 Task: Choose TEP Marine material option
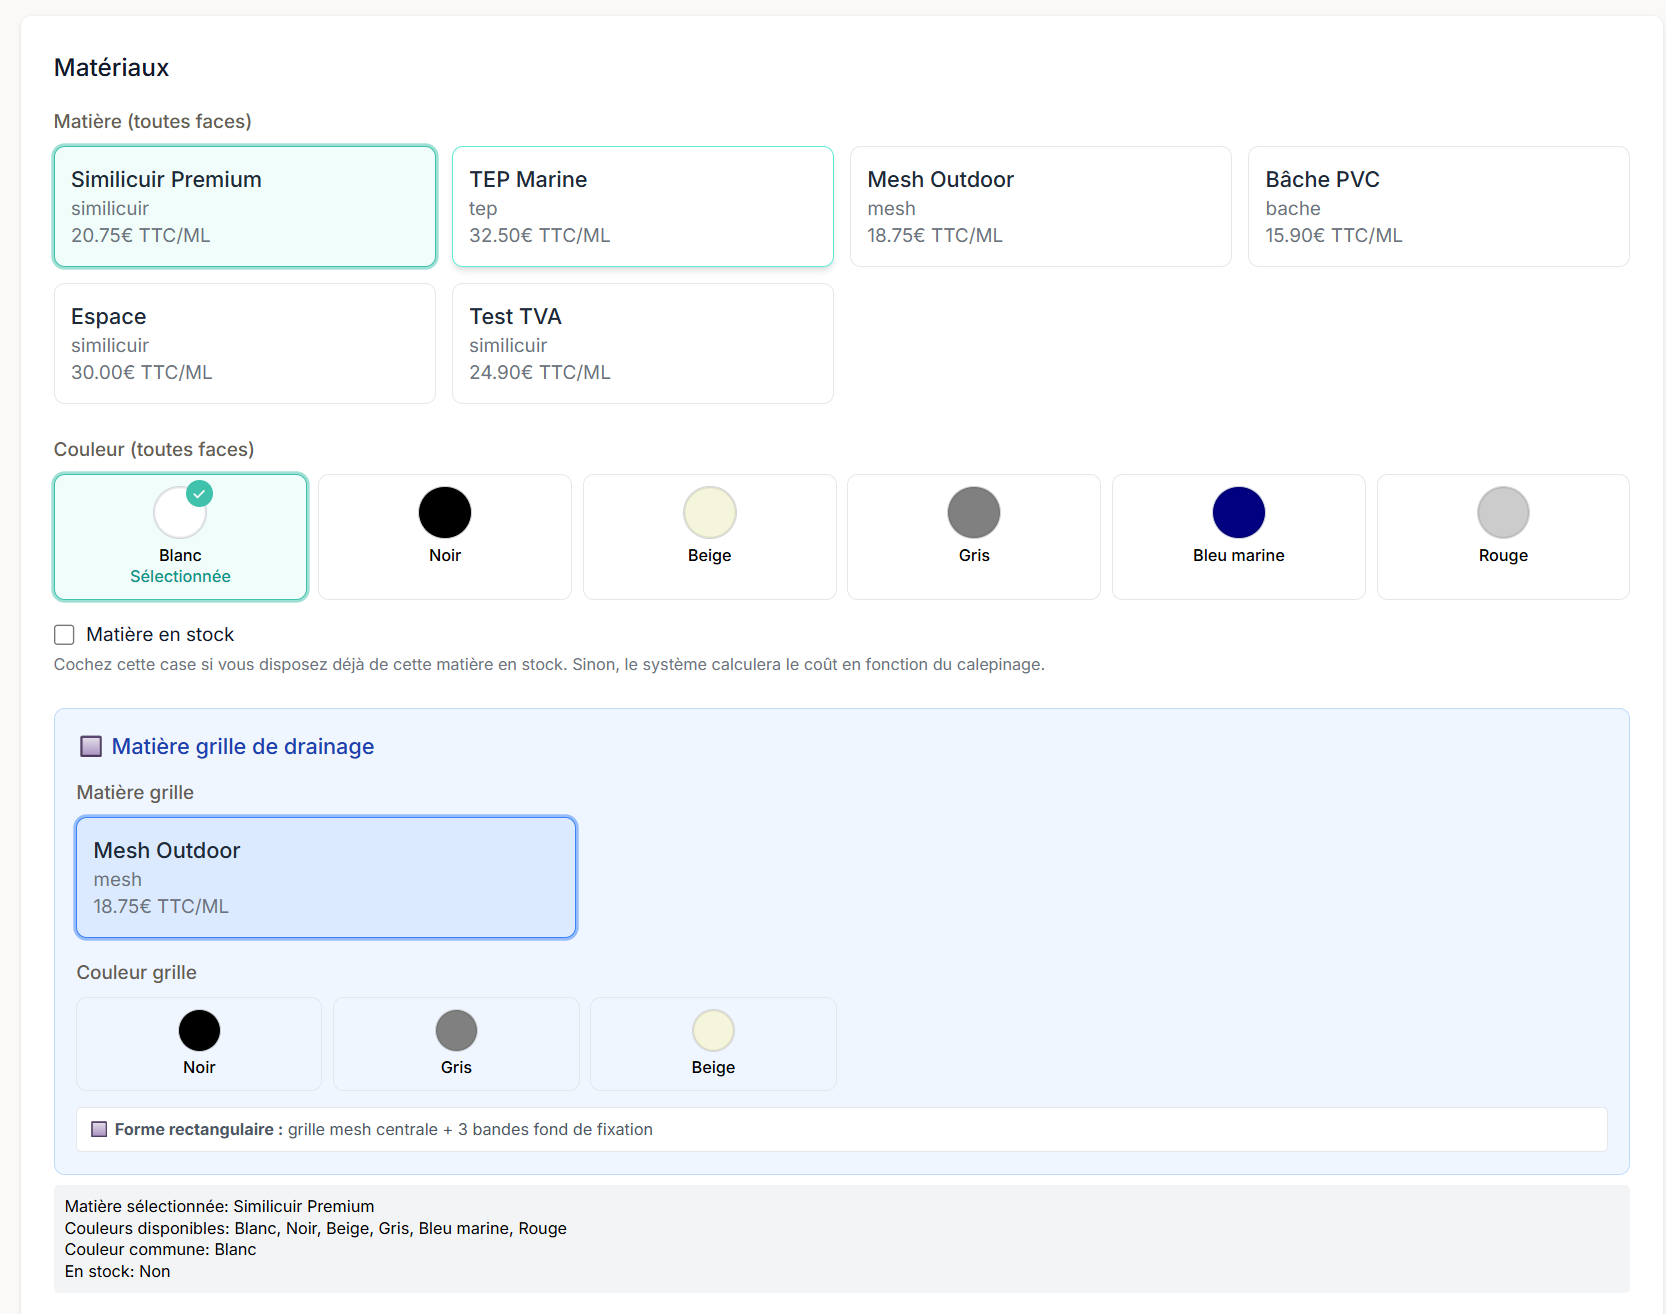[642, 207]
